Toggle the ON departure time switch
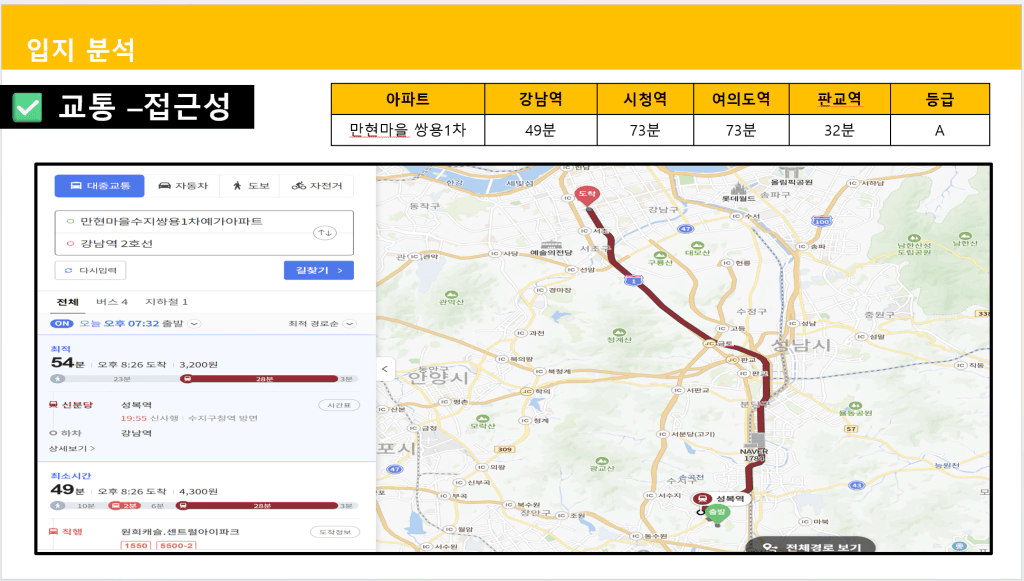This screenshot has height=581, width=1024. (62, 323)
